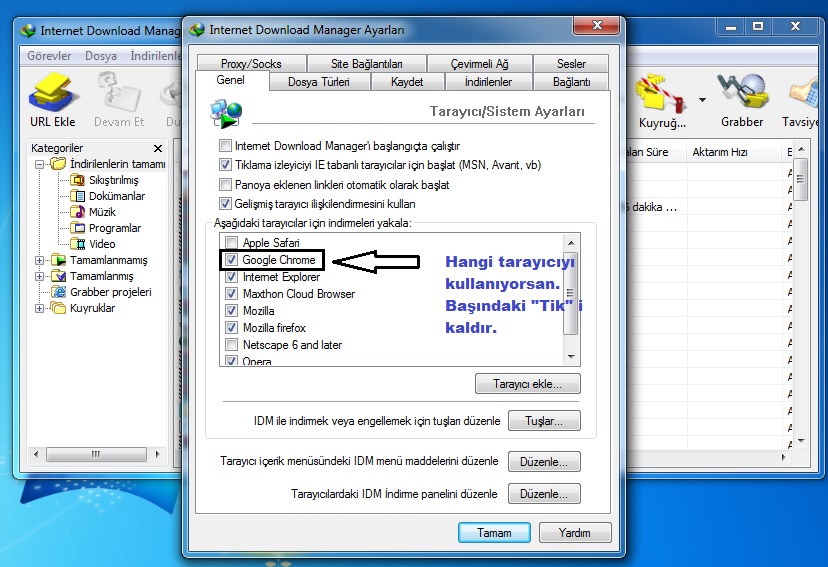Image resolution: width=828 pixels, height=567 pixels.
Task: Click the Aktarım Hızı column header
Action: click(x=733, y=152)
